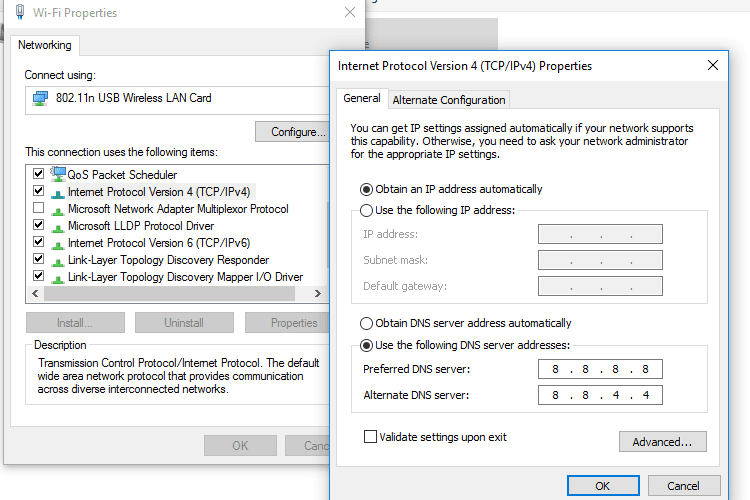Select the Link-Layer Topology Discovery Responder icon
This screenshot has height=500, width=750.
click(58, 262)
